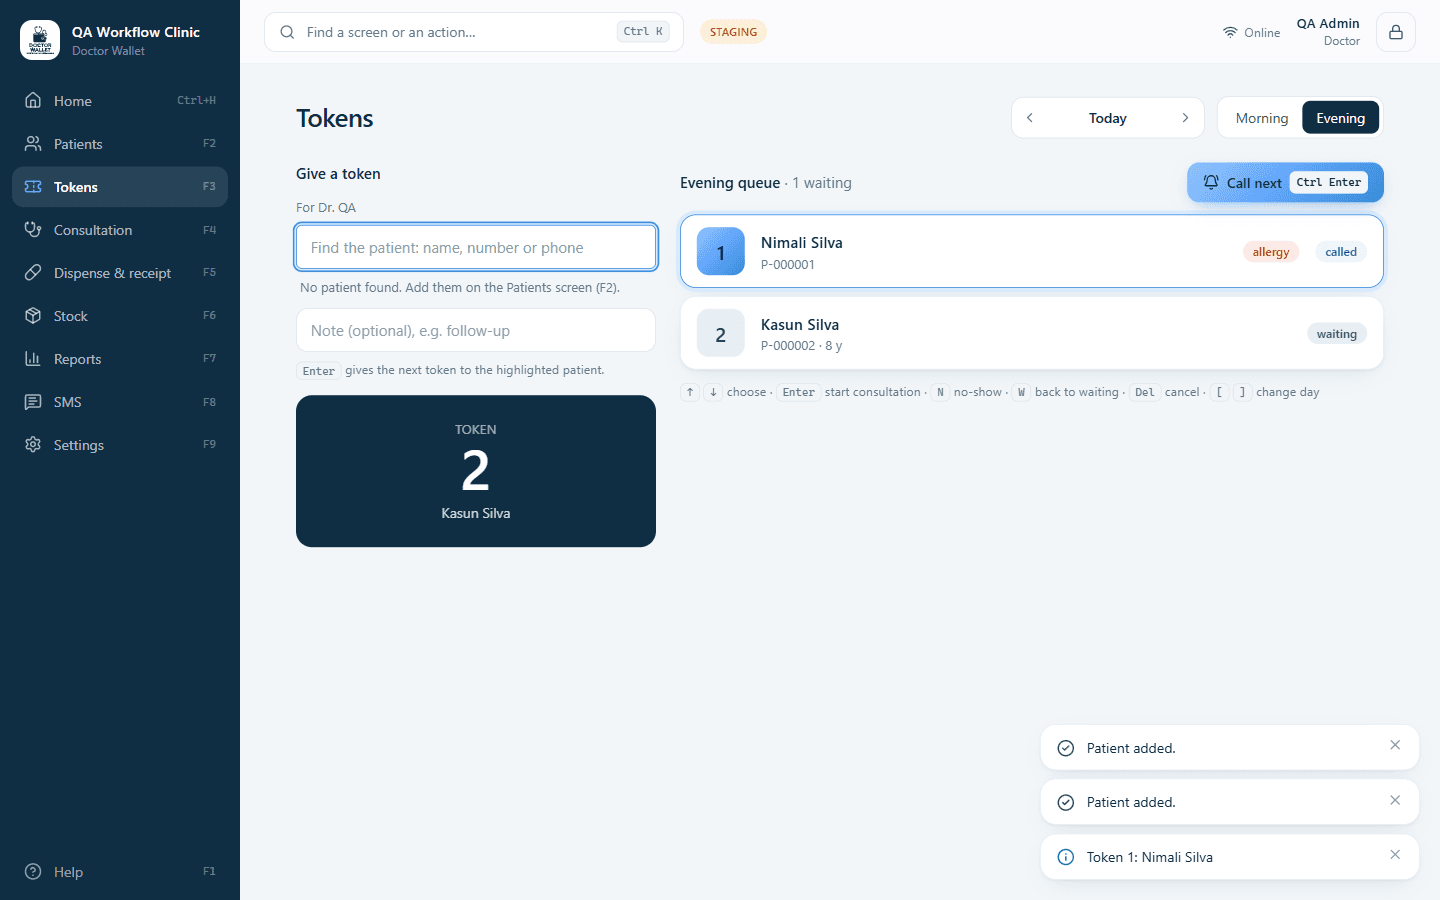The image size is (1440, 900).
Task: Close the Token 1: Nimali Silva toast
Action: (x=1395, y=854)
